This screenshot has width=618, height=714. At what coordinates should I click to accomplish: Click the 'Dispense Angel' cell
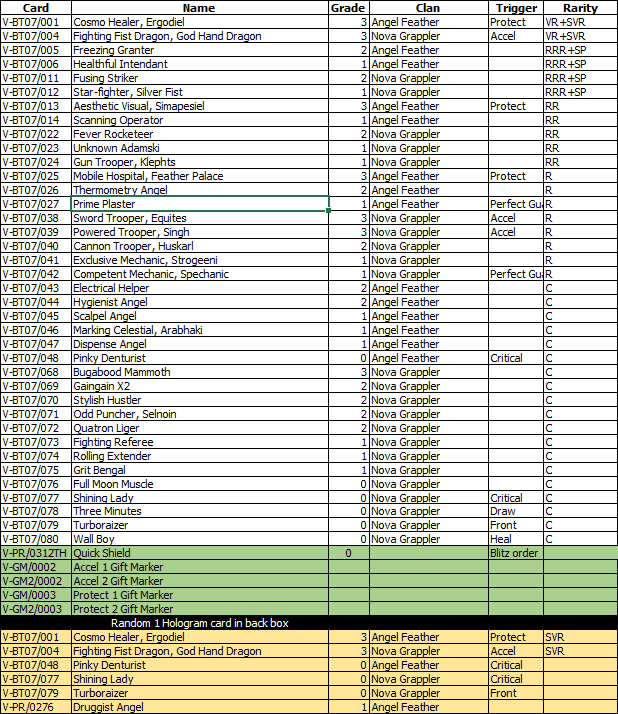coord(200,344)
